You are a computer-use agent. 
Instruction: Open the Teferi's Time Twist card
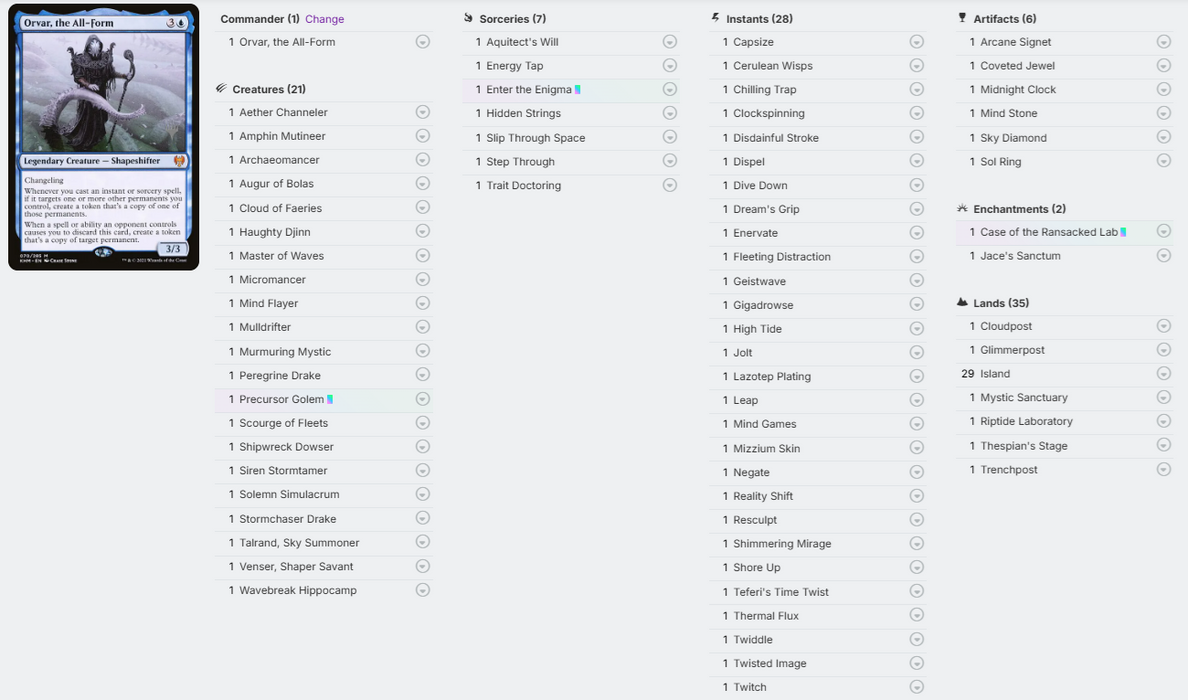tap(780, 592)
